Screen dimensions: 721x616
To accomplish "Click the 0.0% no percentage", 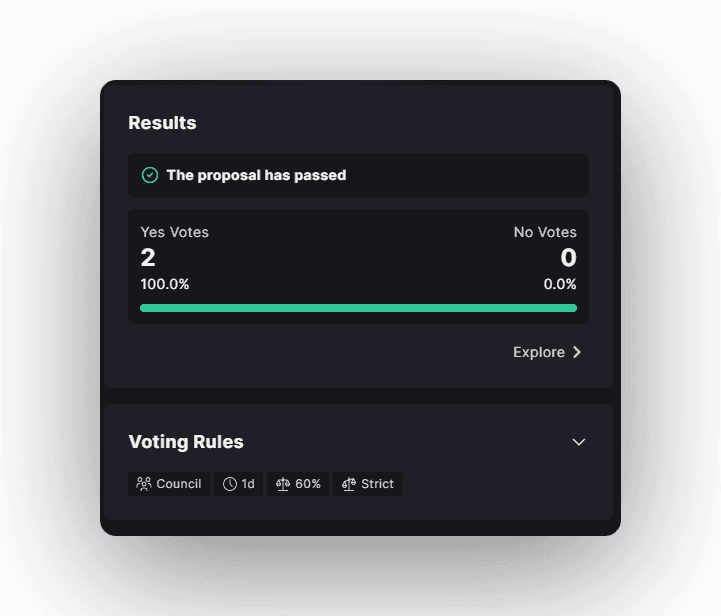I will [x=560, y=284].
